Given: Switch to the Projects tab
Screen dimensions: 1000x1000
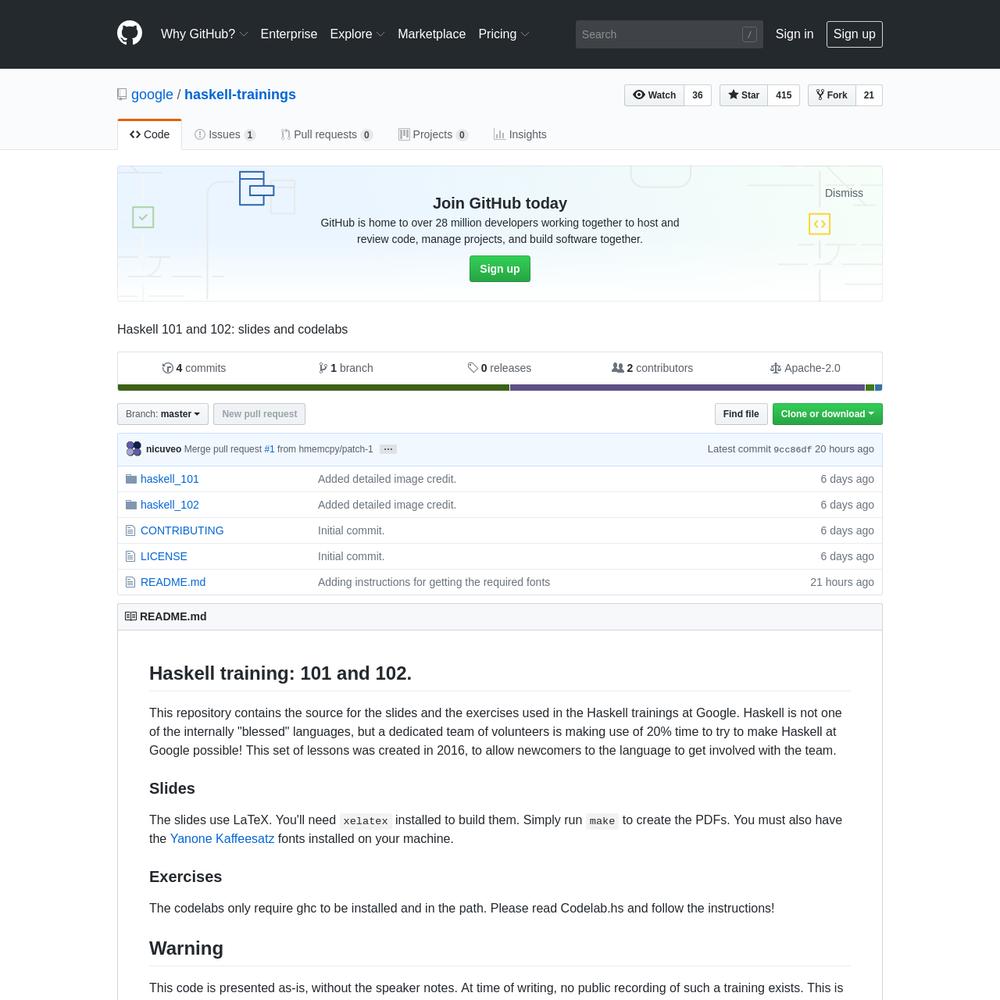Looking at the screenshot, I should (433, 135).
